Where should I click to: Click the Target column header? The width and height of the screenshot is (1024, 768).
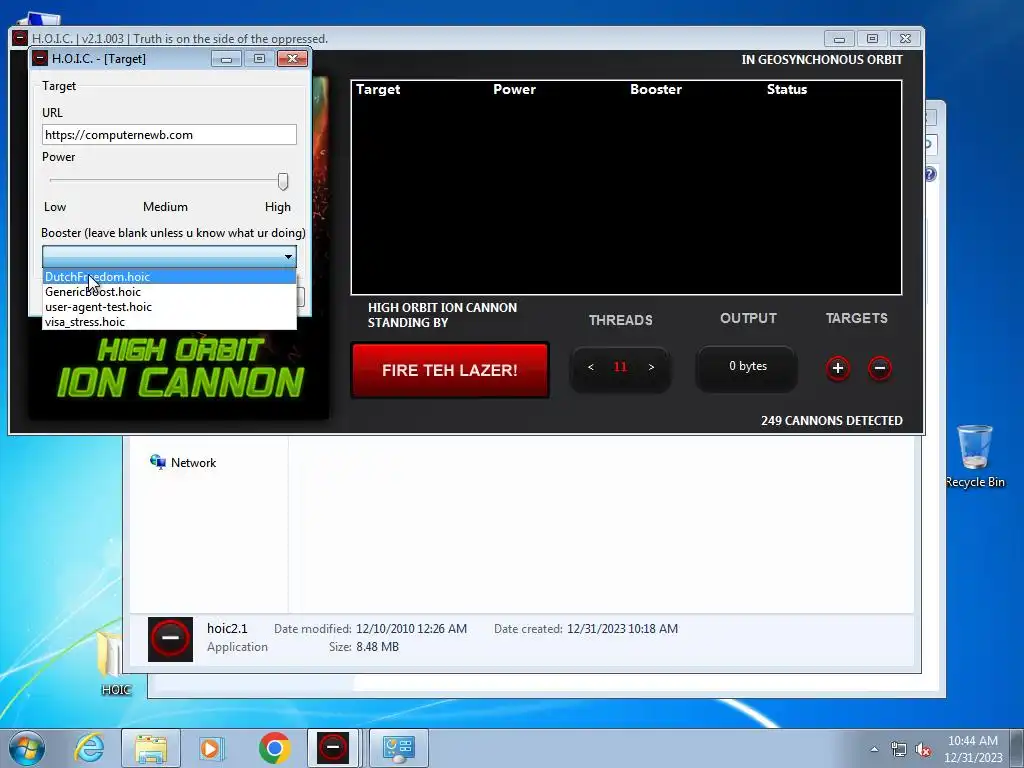[378, 89]
